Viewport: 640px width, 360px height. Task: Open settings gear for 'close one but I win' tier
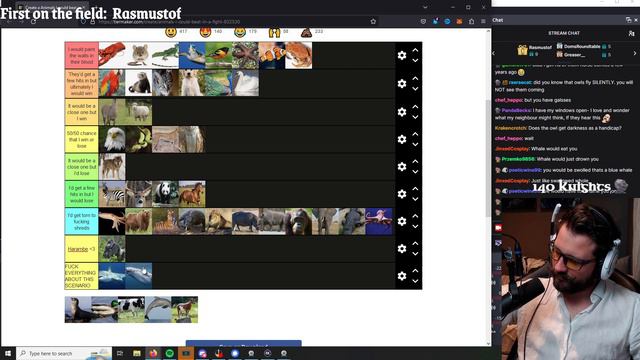pyautogui.click(x=402, y=112)
